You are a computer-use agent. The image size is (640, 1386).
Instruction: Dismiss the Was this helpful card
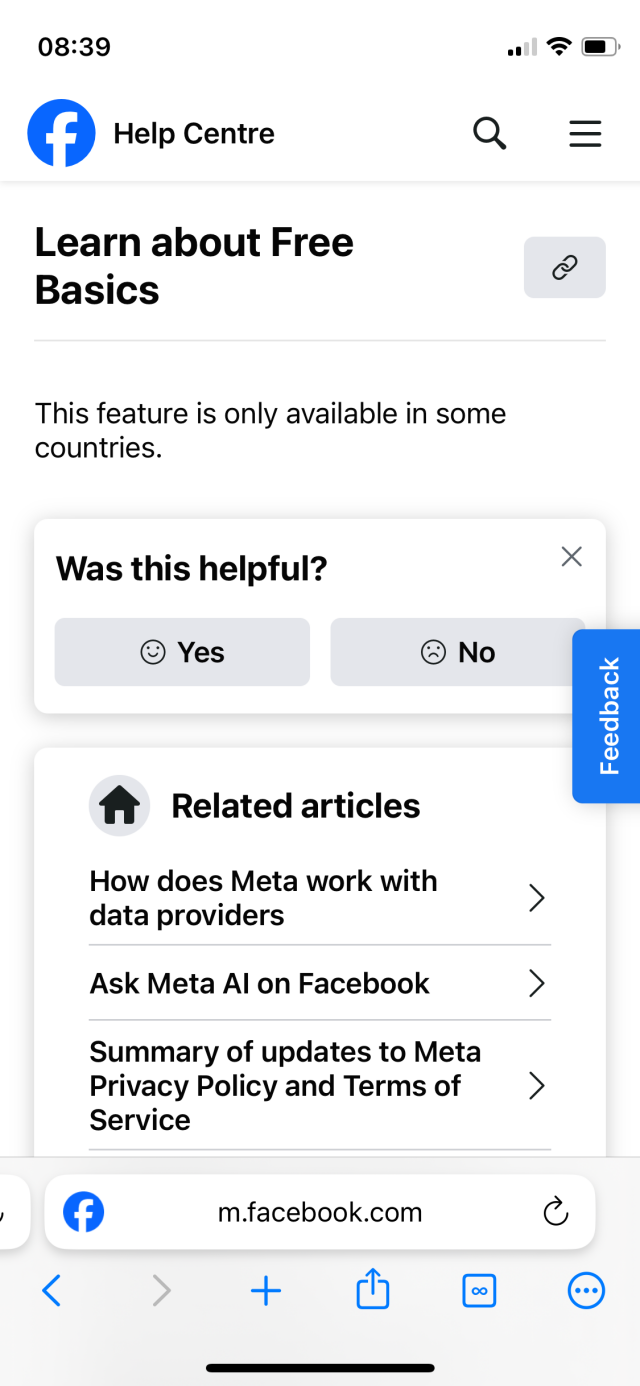[571, 556]
